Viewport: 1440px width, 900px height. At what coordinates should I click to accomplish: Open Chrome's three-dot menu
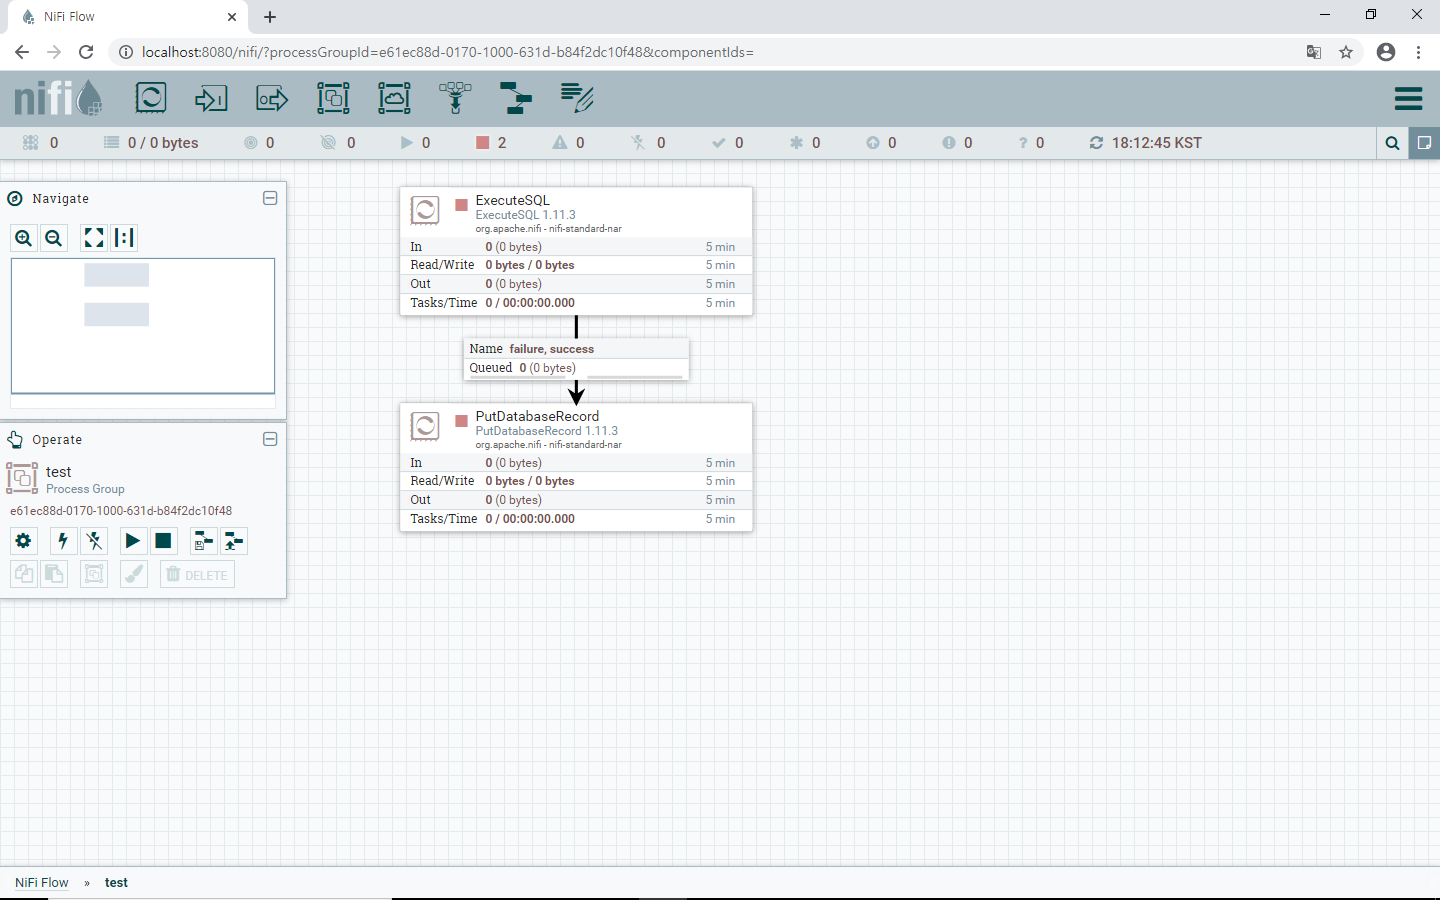coord(1418,52)
